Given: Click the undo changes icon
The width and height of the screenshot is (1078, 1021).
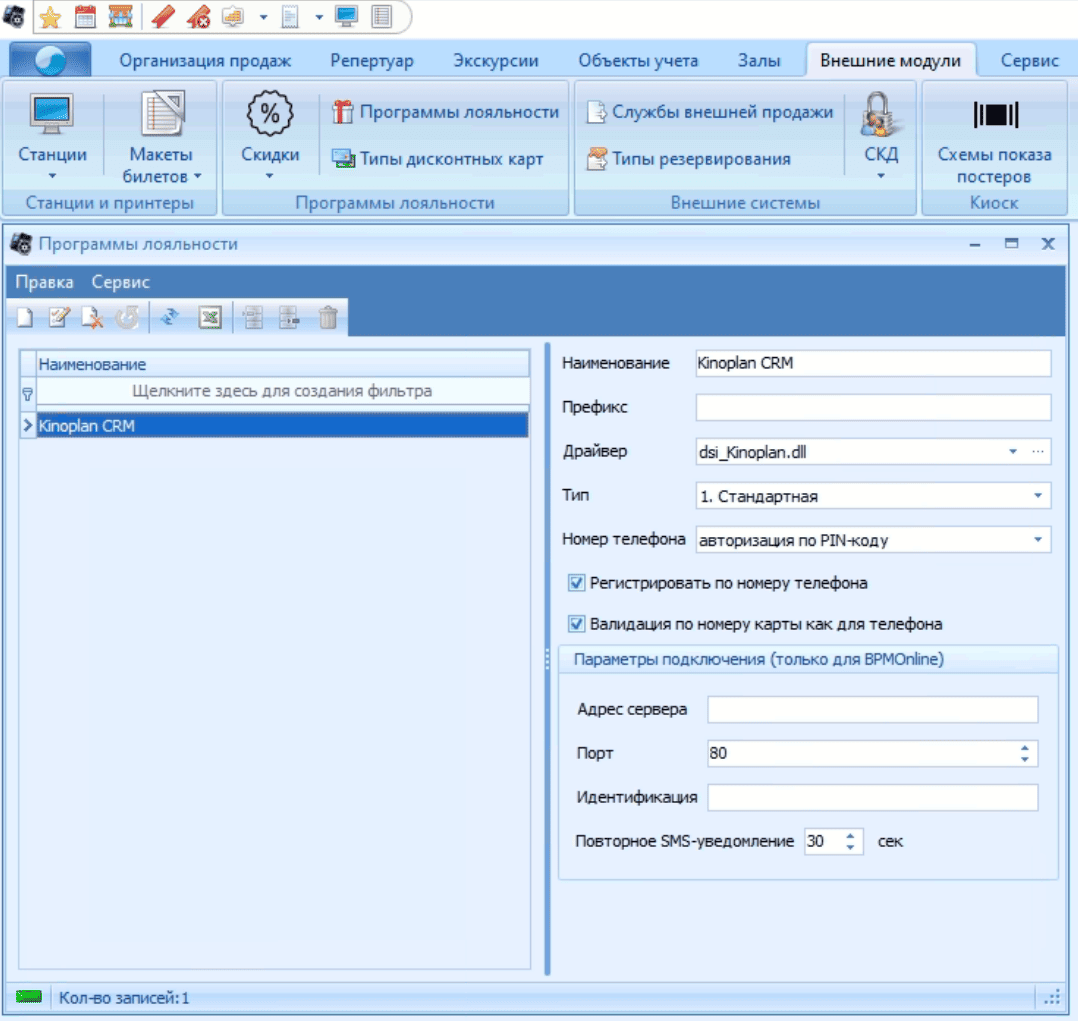Looking at the screenshot, I should (x=127, y=318).
